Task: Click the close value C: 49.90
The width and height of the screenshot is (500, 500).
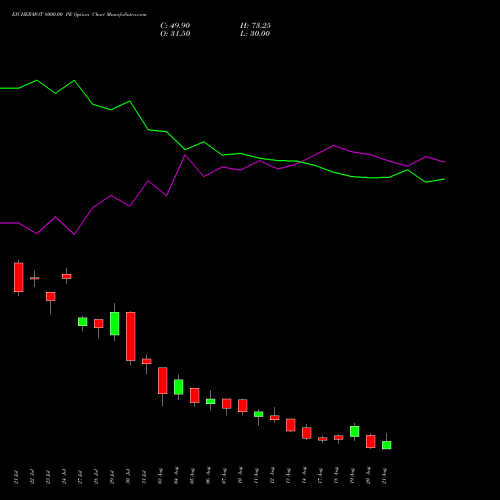Action: (x=175, y=26)
